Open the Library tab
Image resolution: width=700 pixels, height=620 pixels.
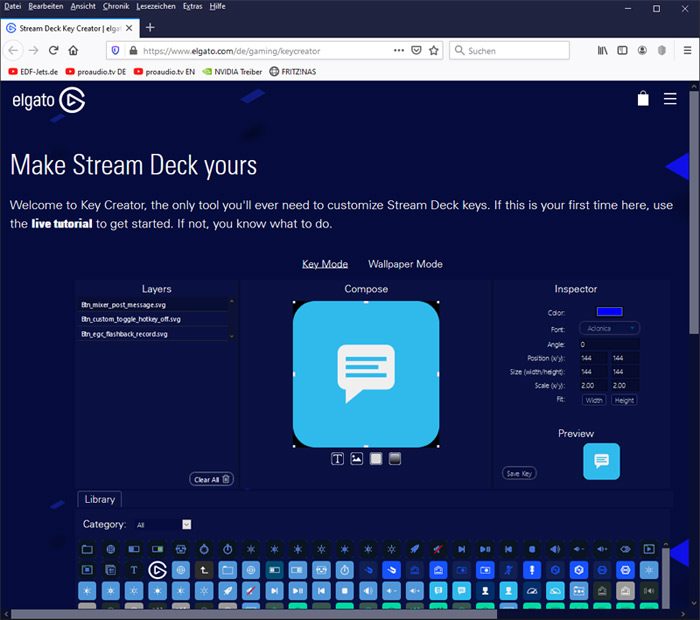(x=100, y=499)
